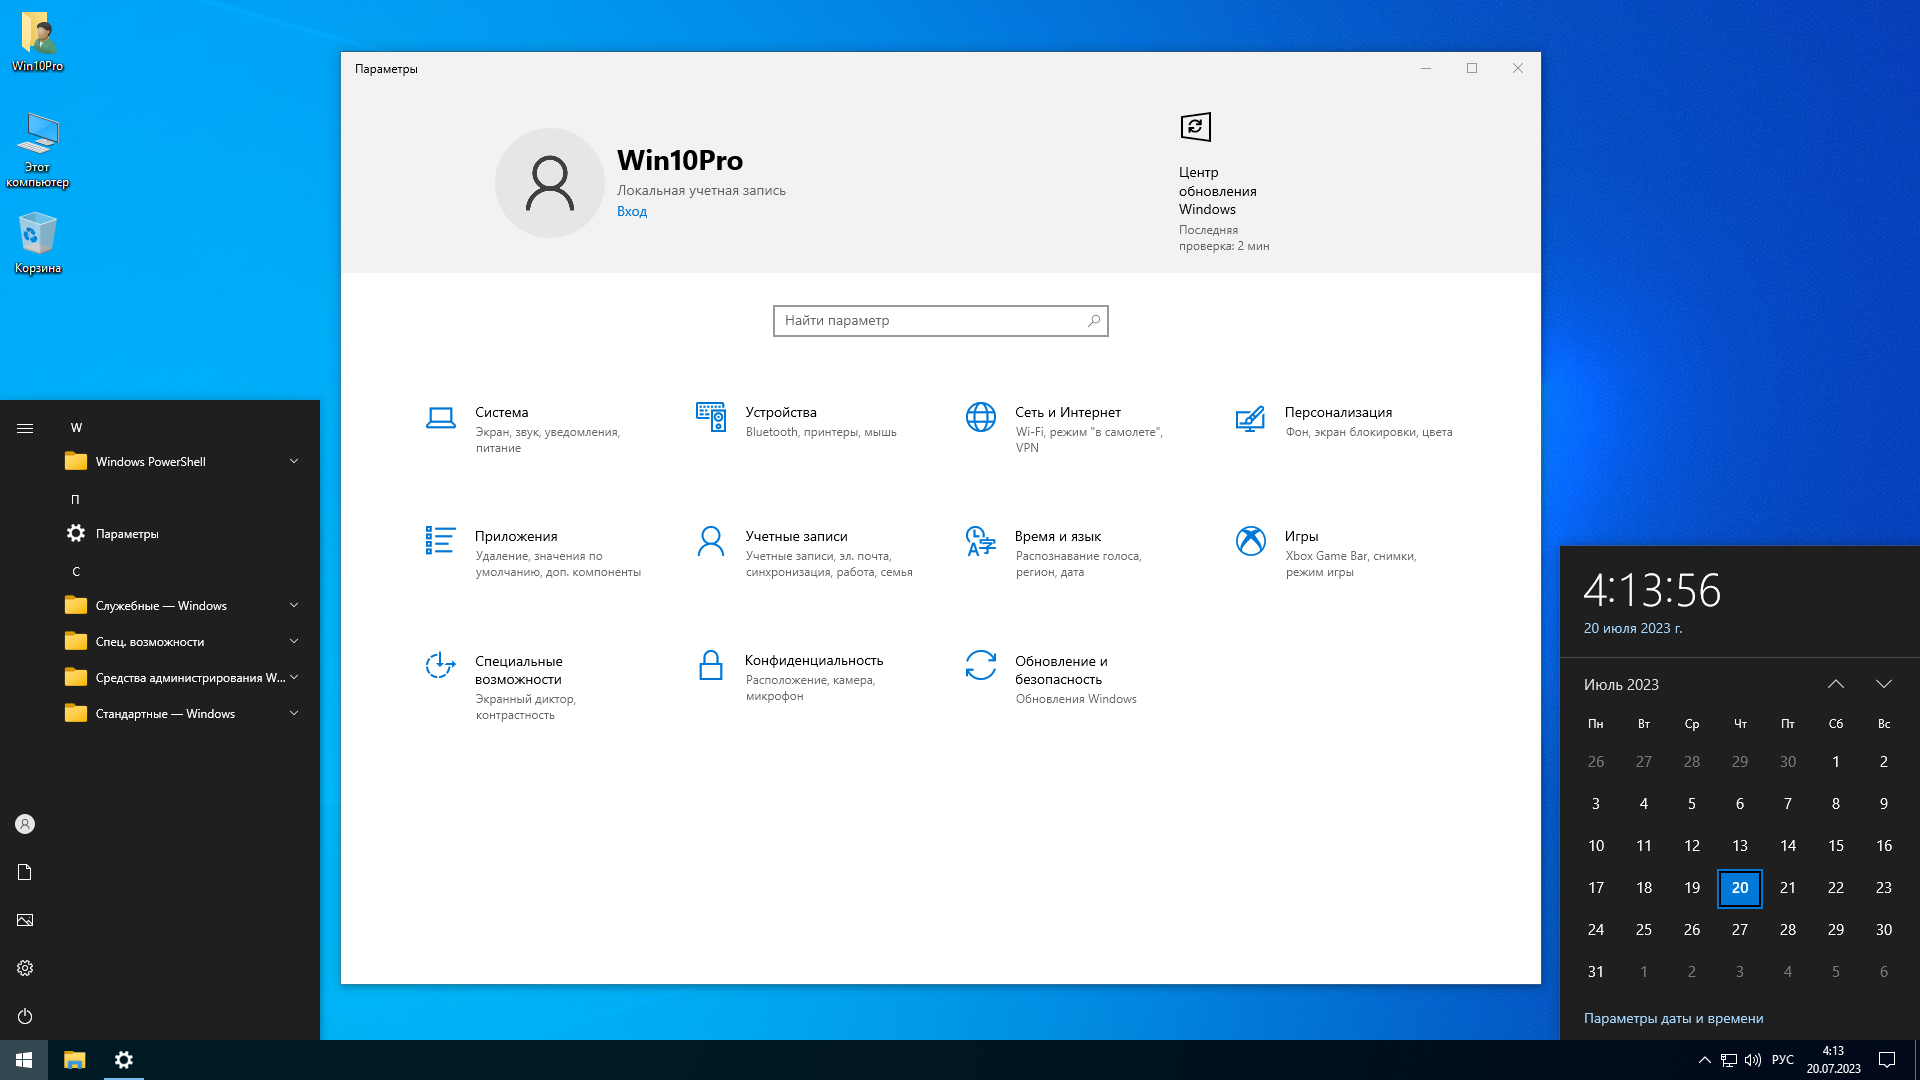Select the Win10Pro desktop folder icon
1920x1080 pixels.
tap(38, 41)
